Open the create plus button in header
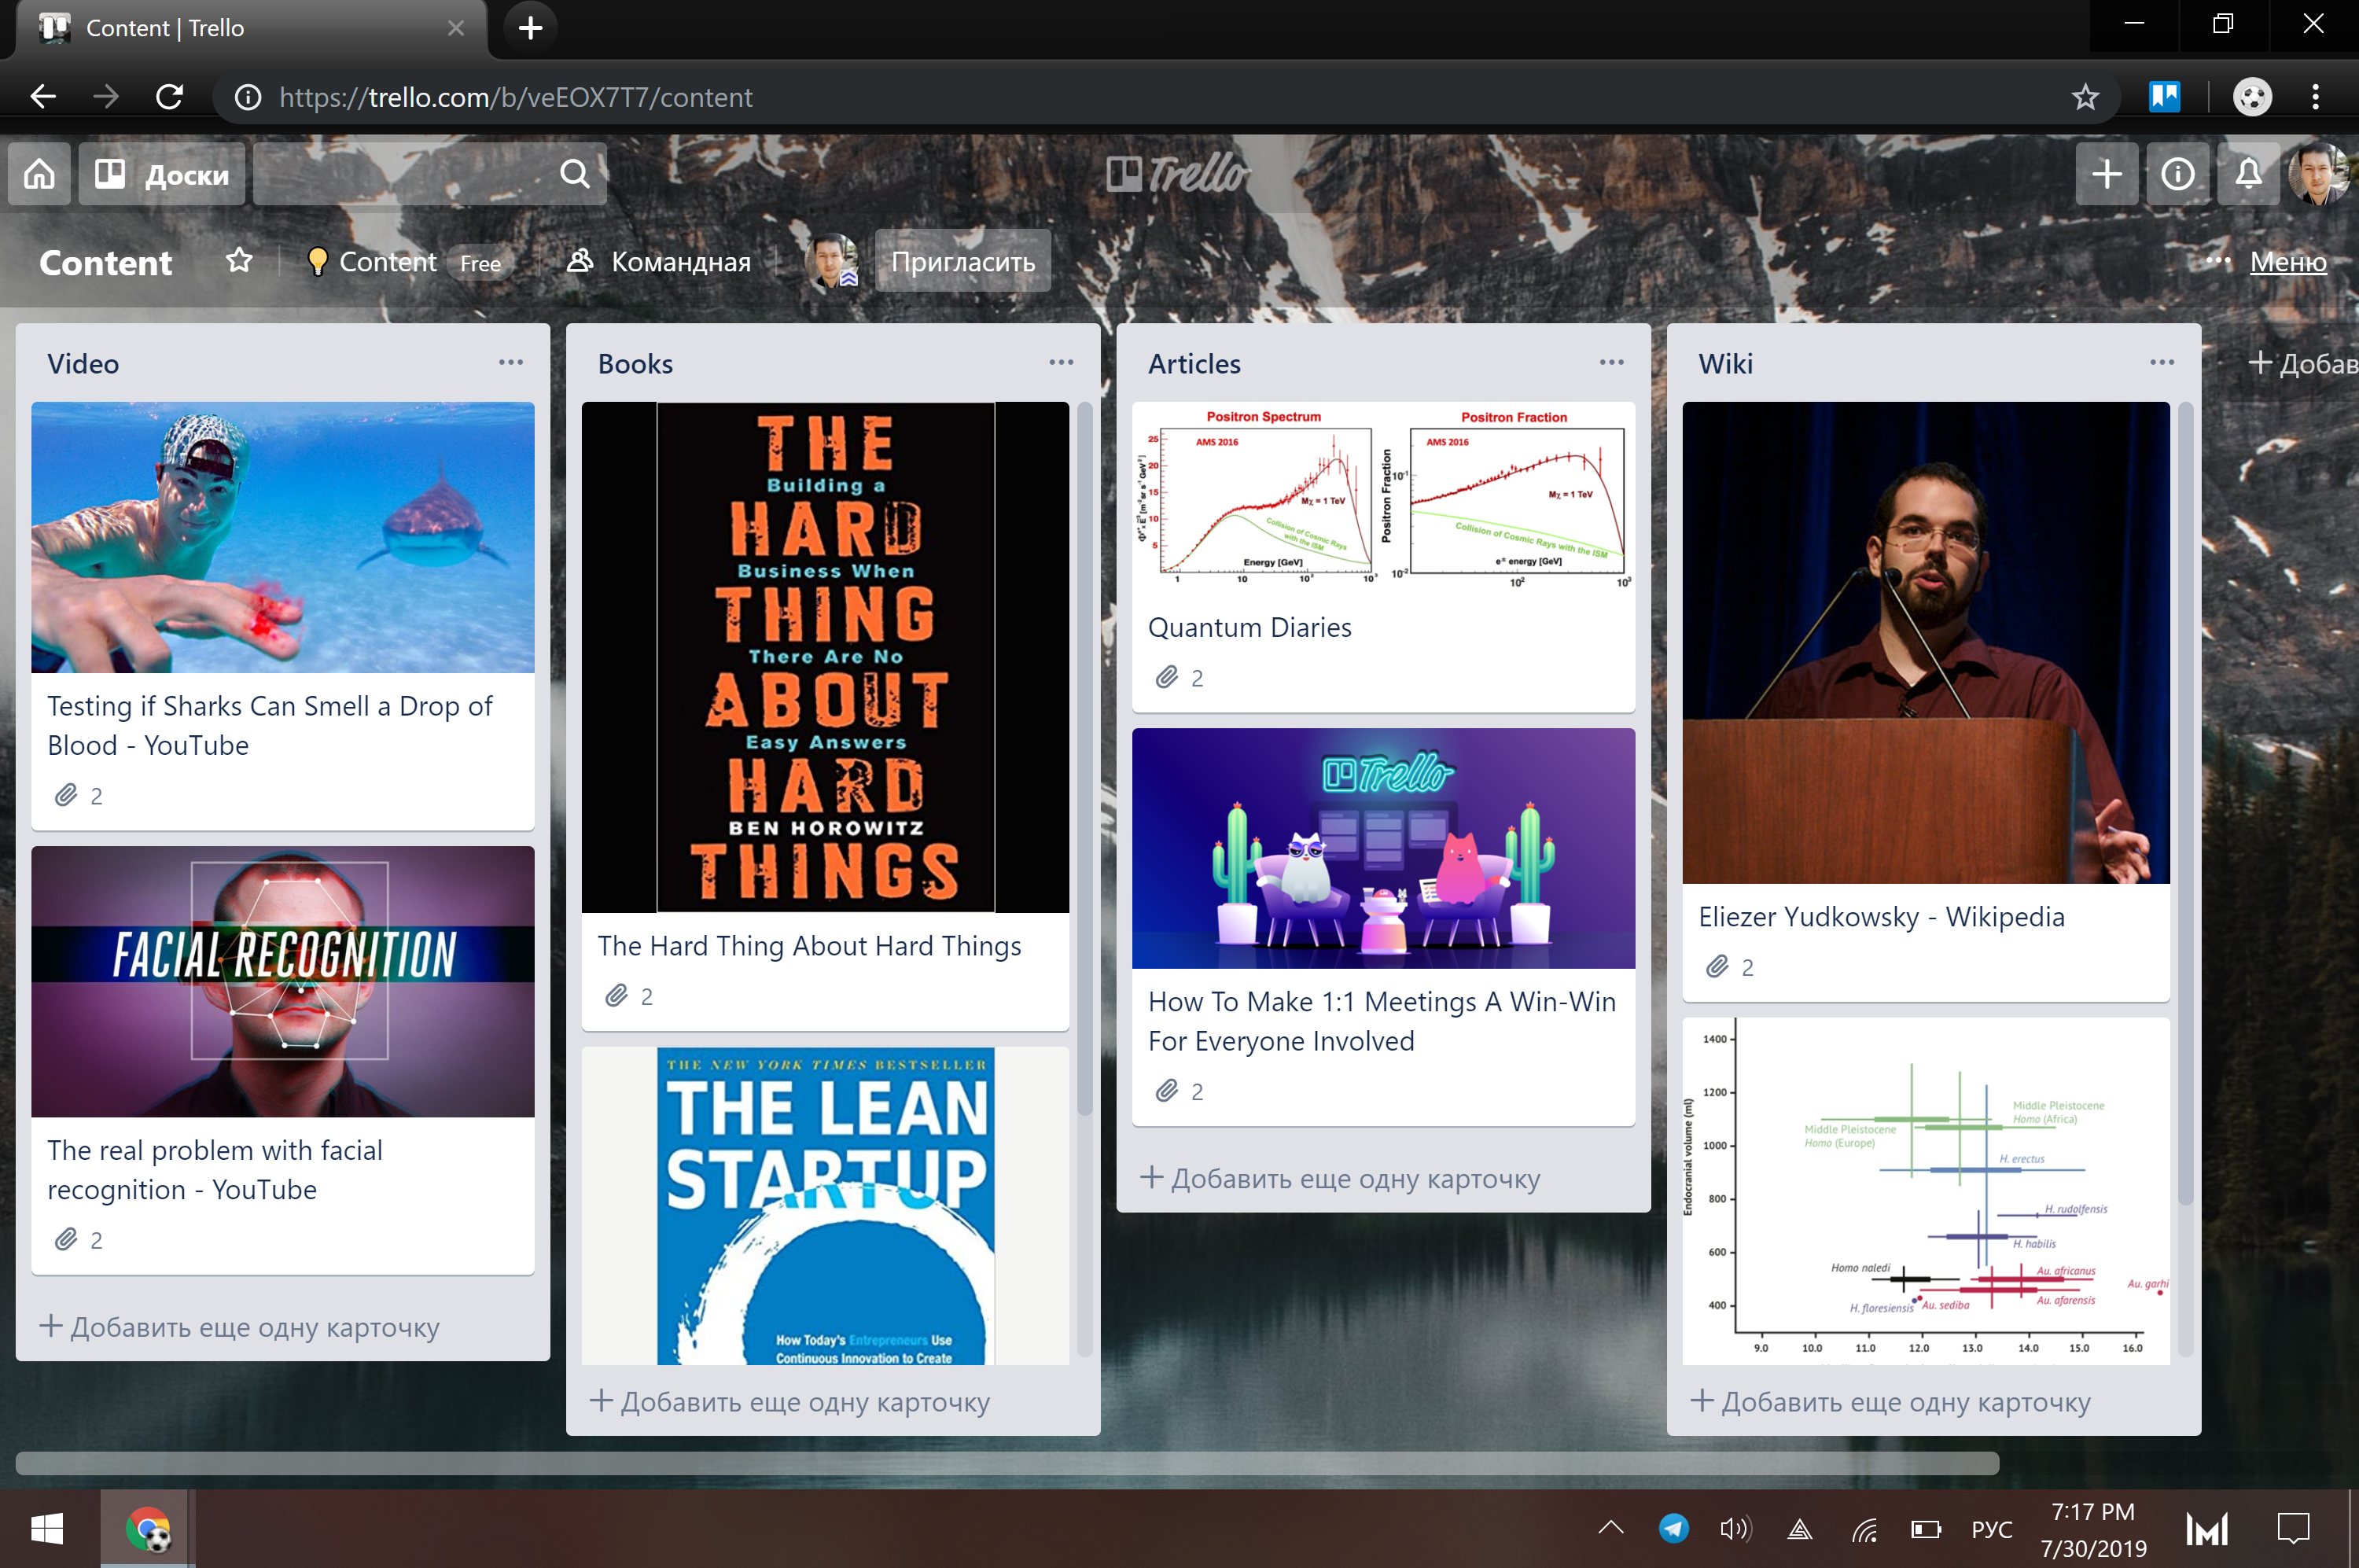Viewport: 2359px width, 1568px height. click(x=2106, y=174)
